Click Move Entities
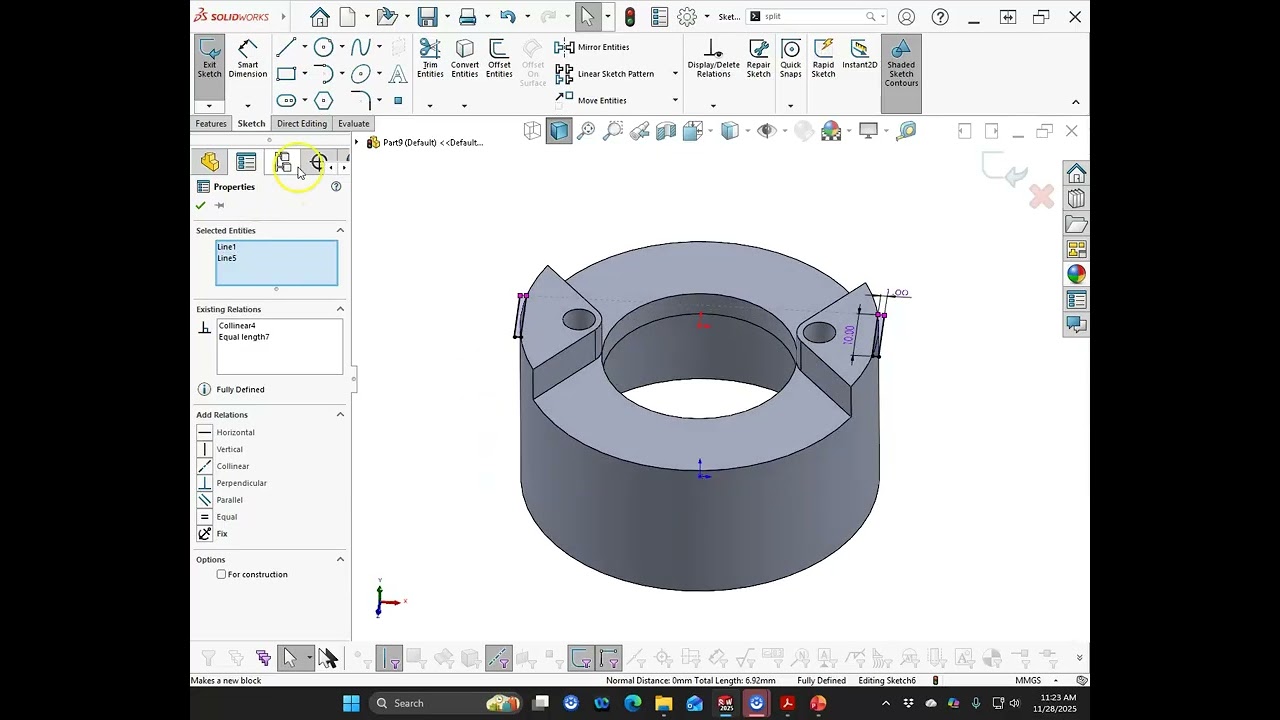Screen dimensions: 1280x720 point(590,100)
